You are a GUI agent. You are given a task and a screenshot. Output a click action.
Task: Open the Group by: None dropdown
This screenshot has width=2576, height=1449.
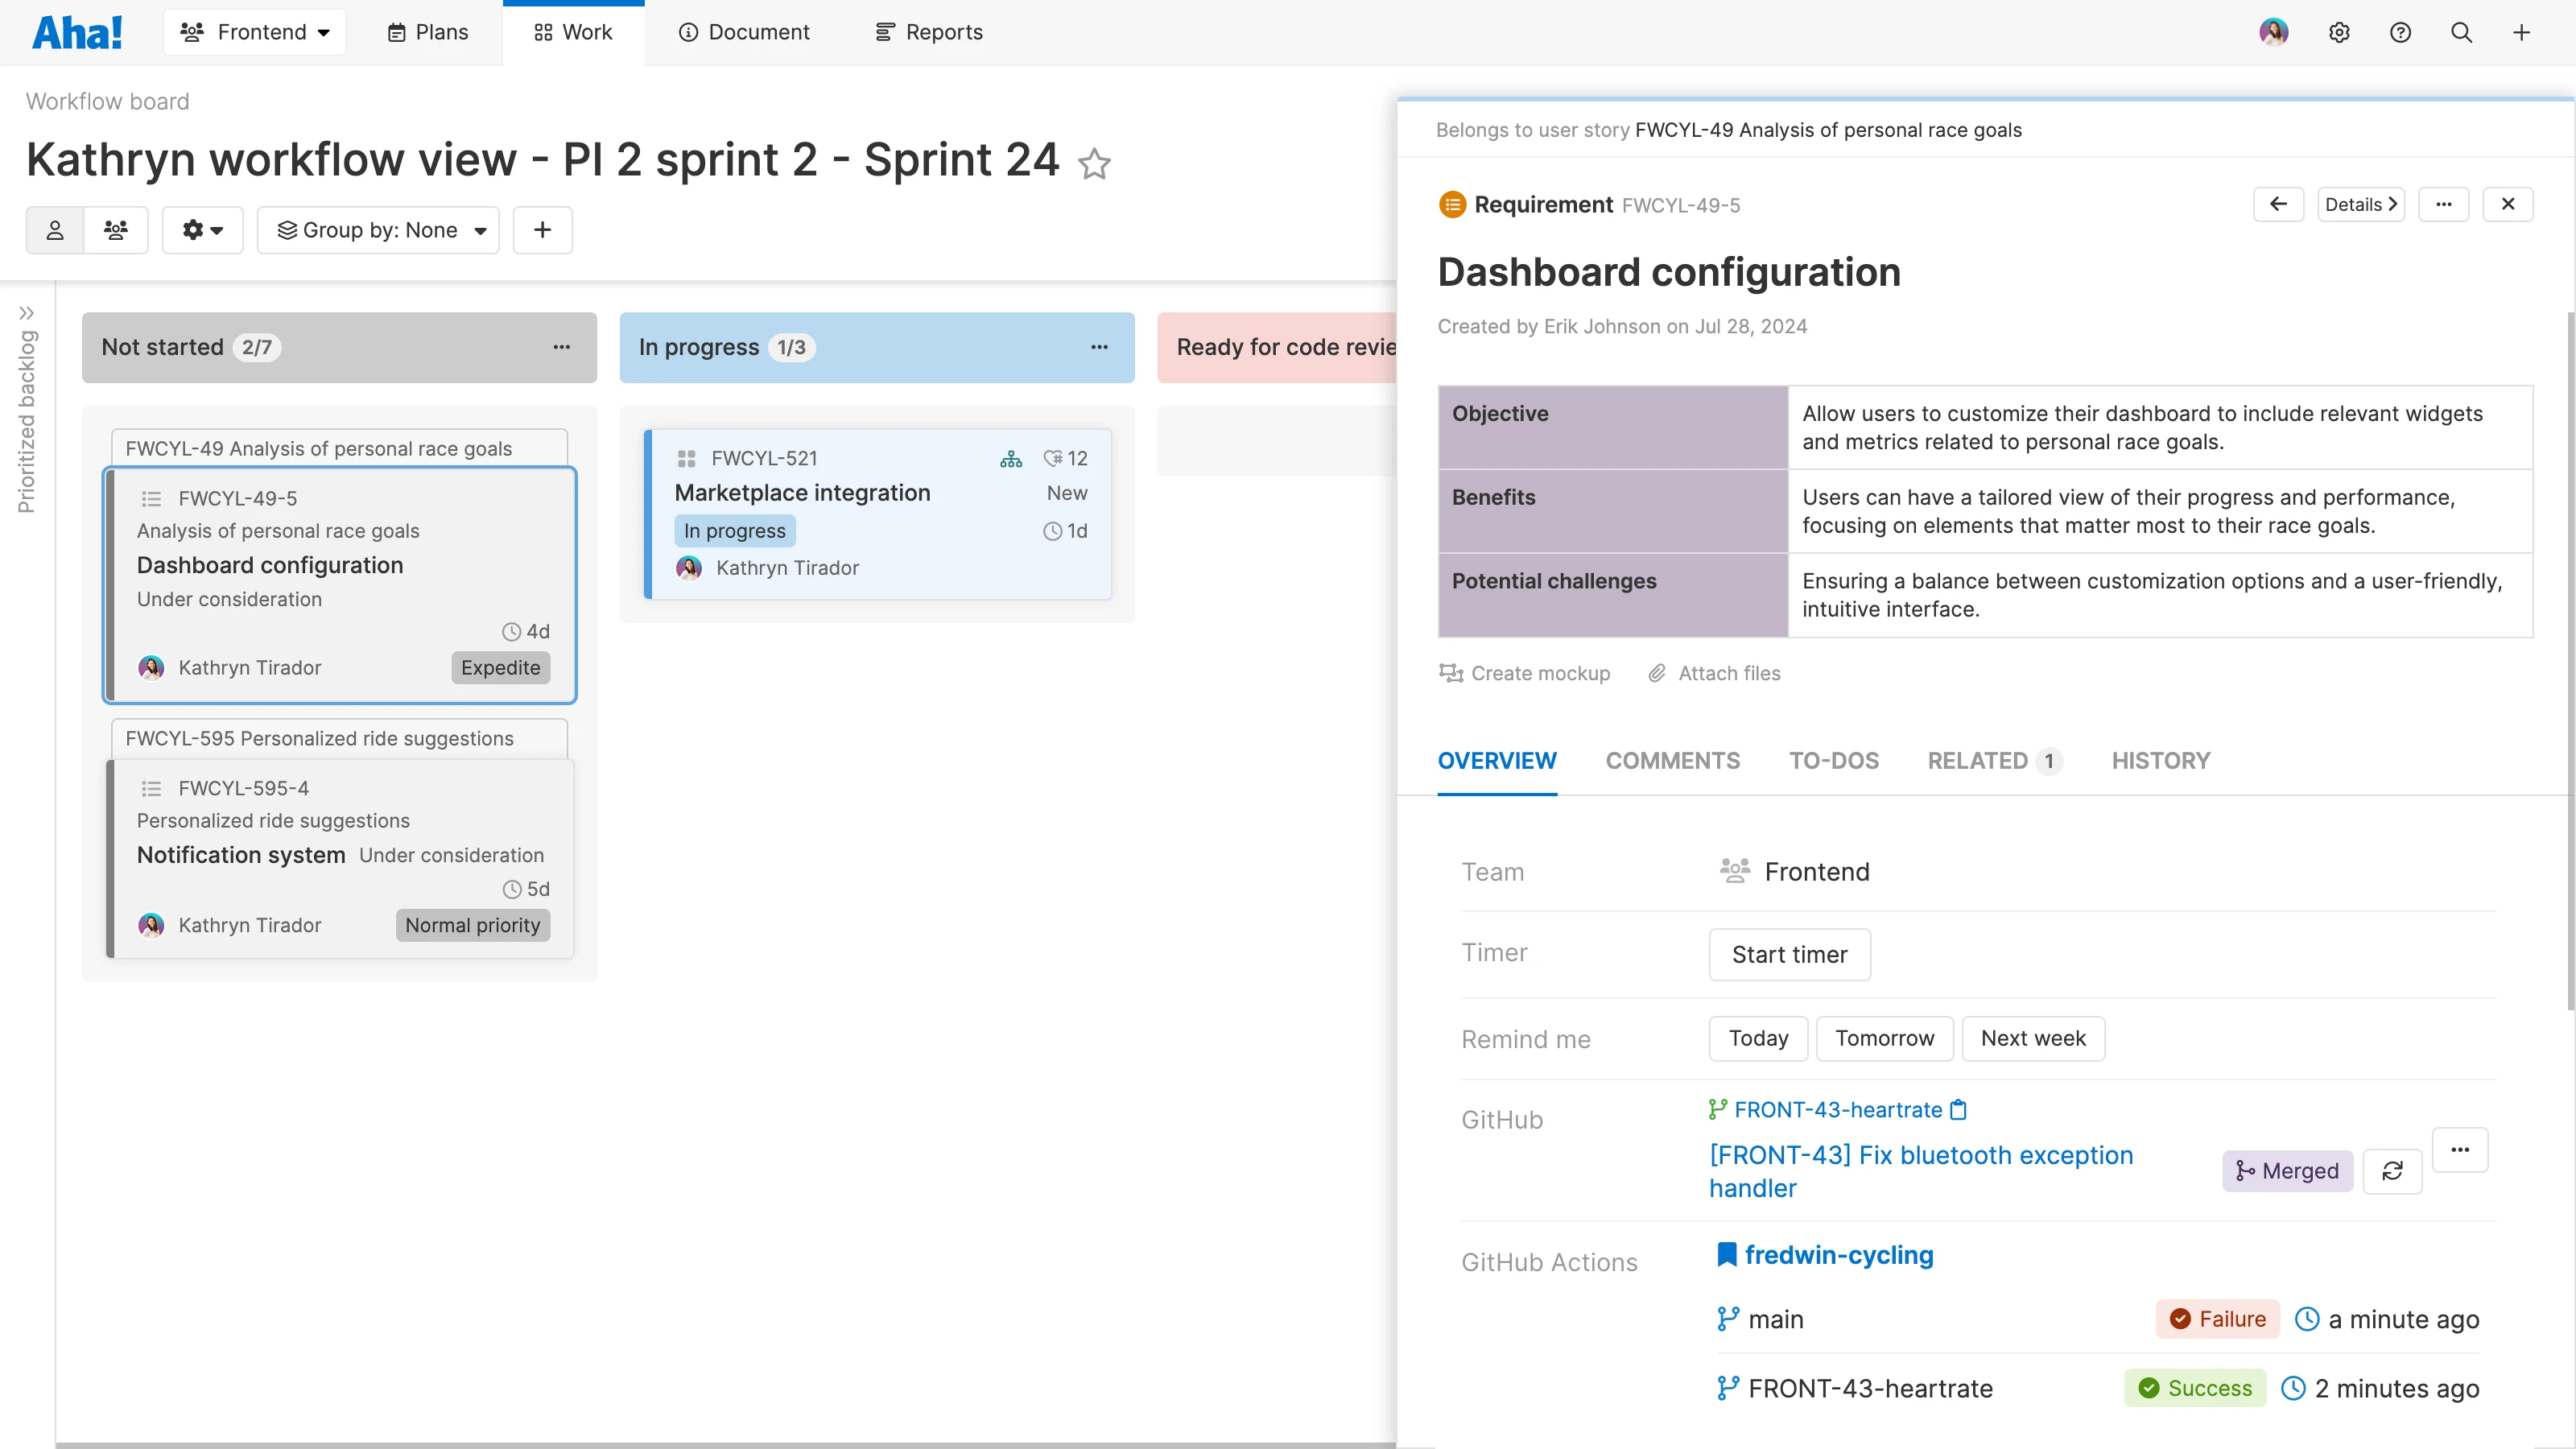[378, 229]
